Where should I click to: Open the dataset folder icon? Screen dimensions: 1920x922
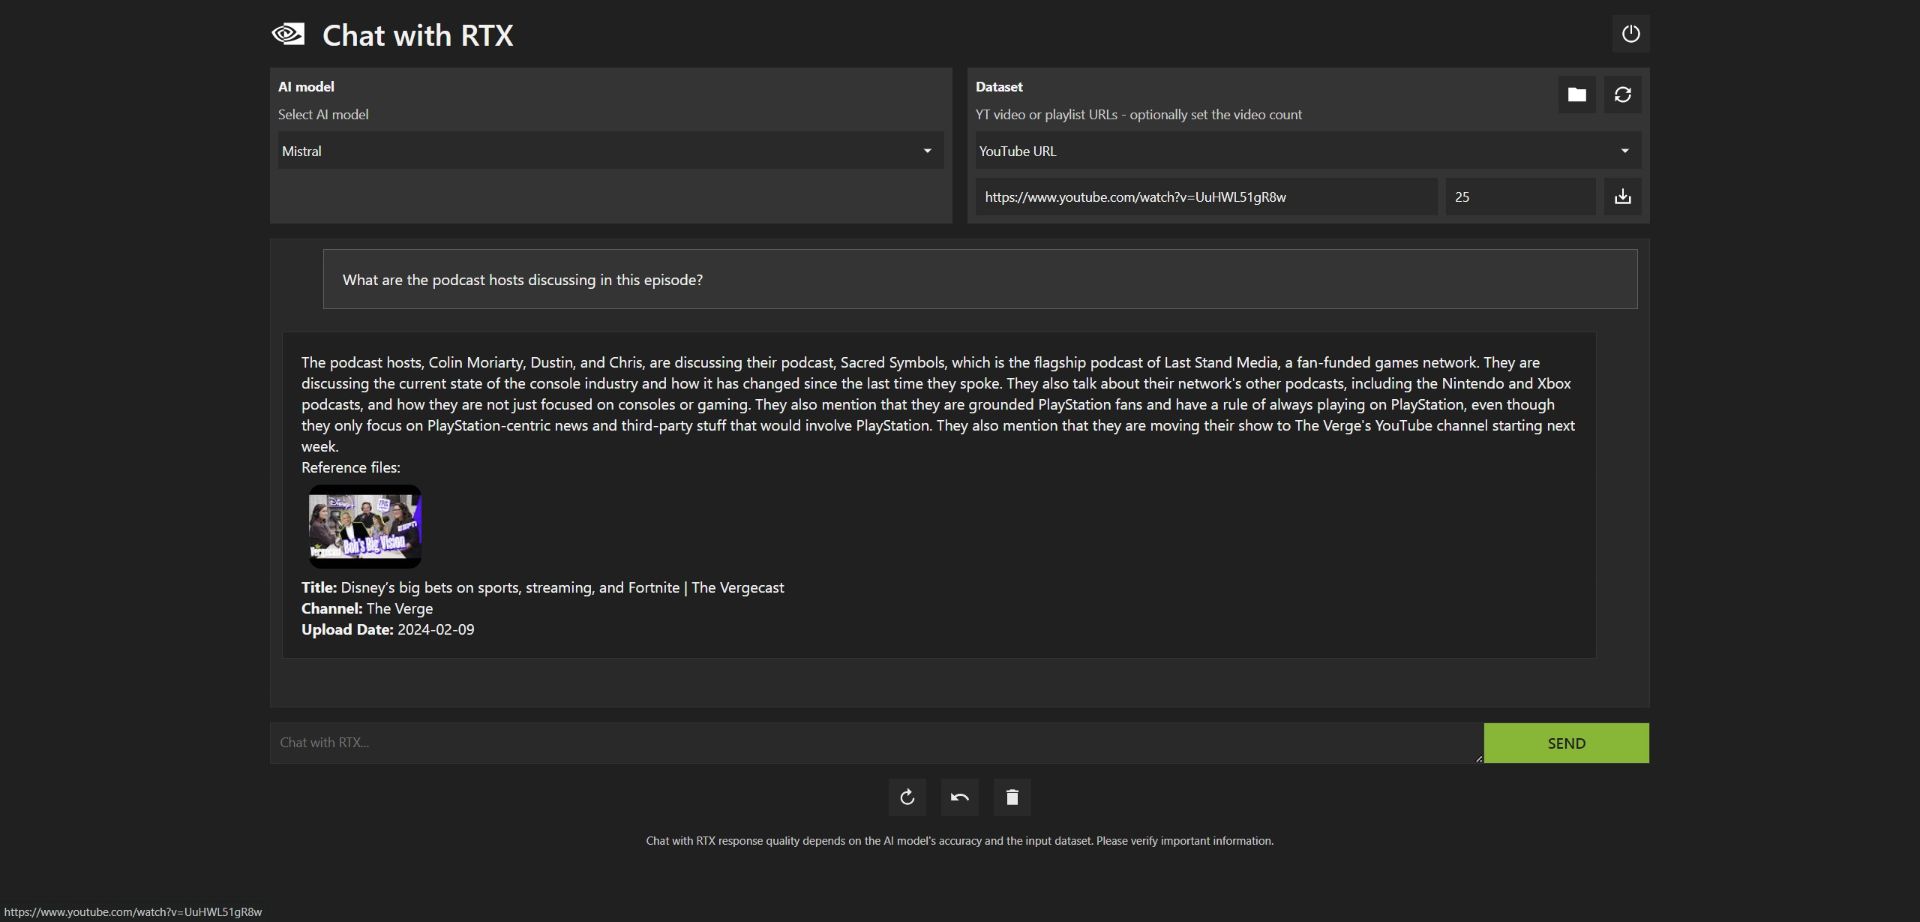(1577, 95)
